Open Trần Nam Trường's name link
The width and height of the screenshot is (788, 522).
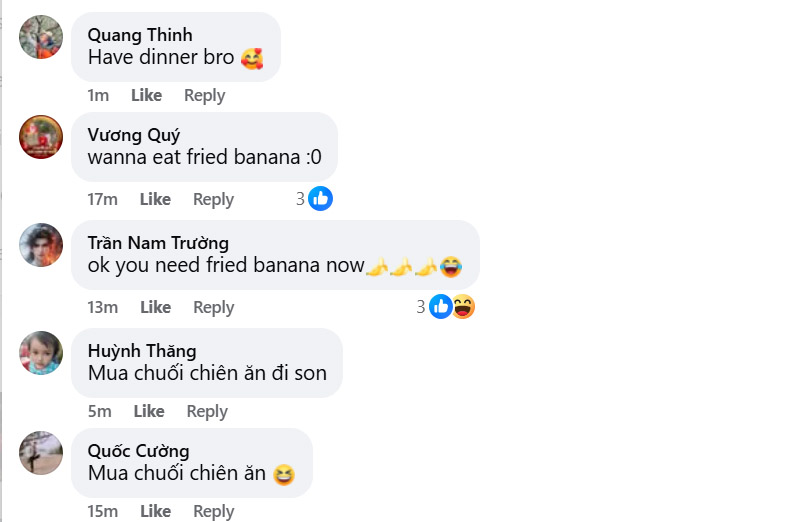(158, 242)
